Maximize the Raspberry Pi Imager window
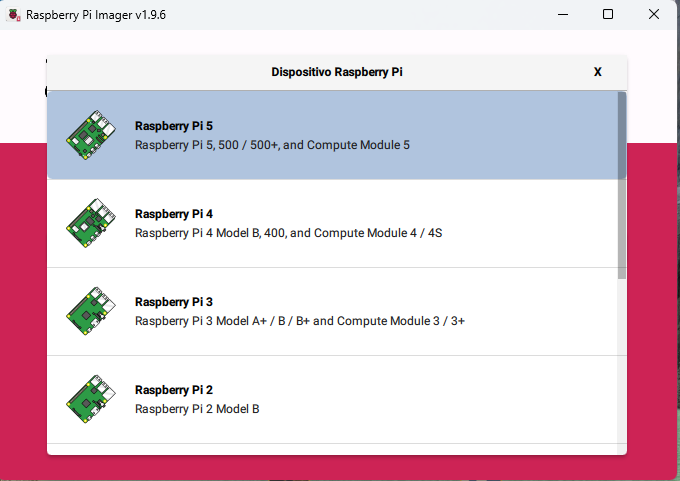Screen dimensions: 680x481 [x=608, y=15]
